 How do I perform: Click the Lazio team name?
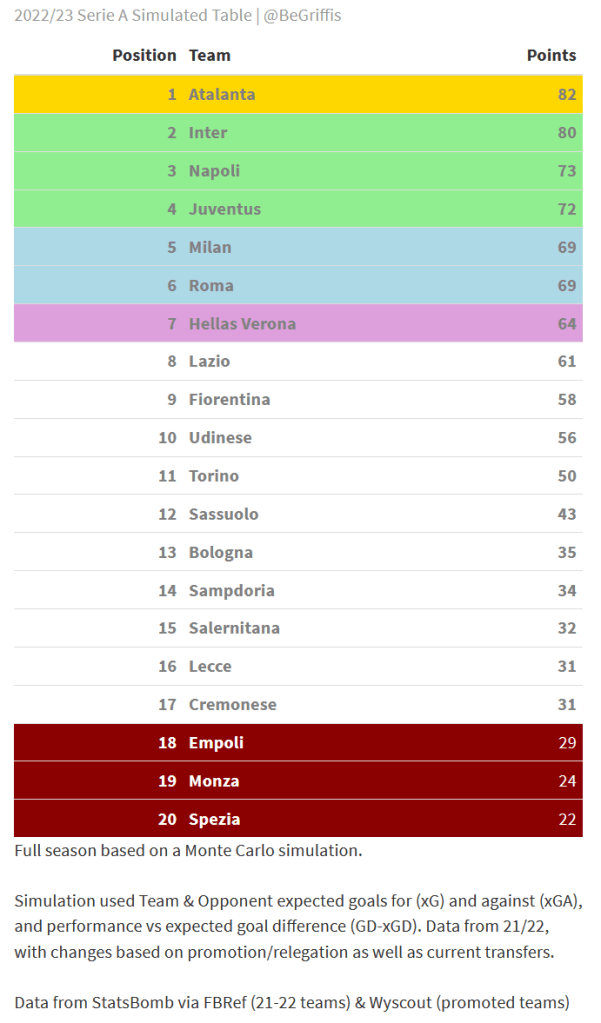pos(209,362)
